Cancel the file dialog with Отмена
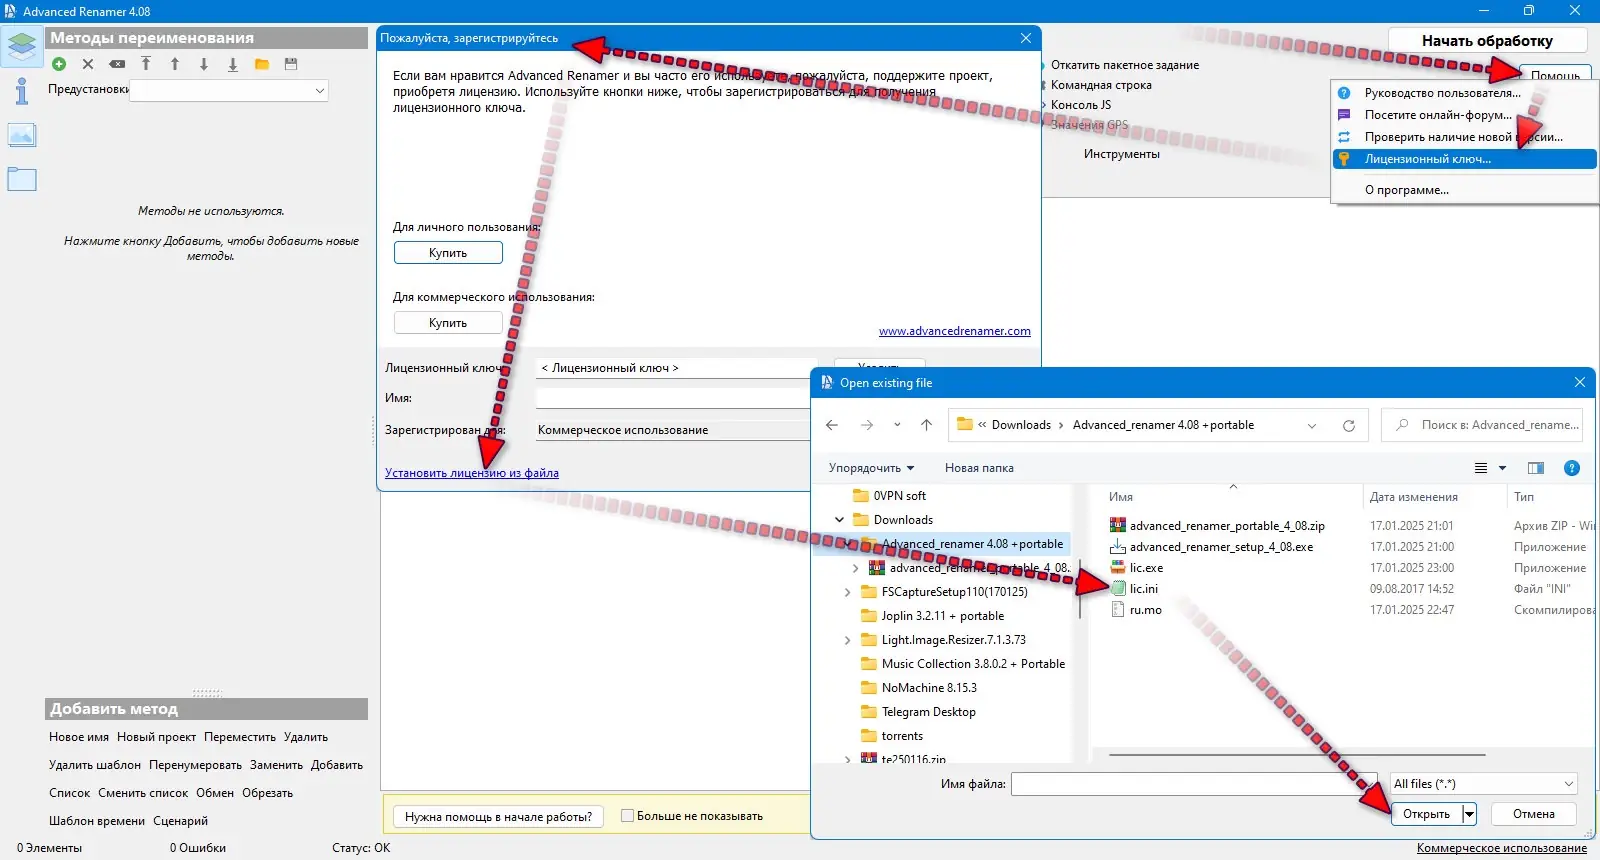This screenshot has width=1600, height=860. coord(1534,814)
